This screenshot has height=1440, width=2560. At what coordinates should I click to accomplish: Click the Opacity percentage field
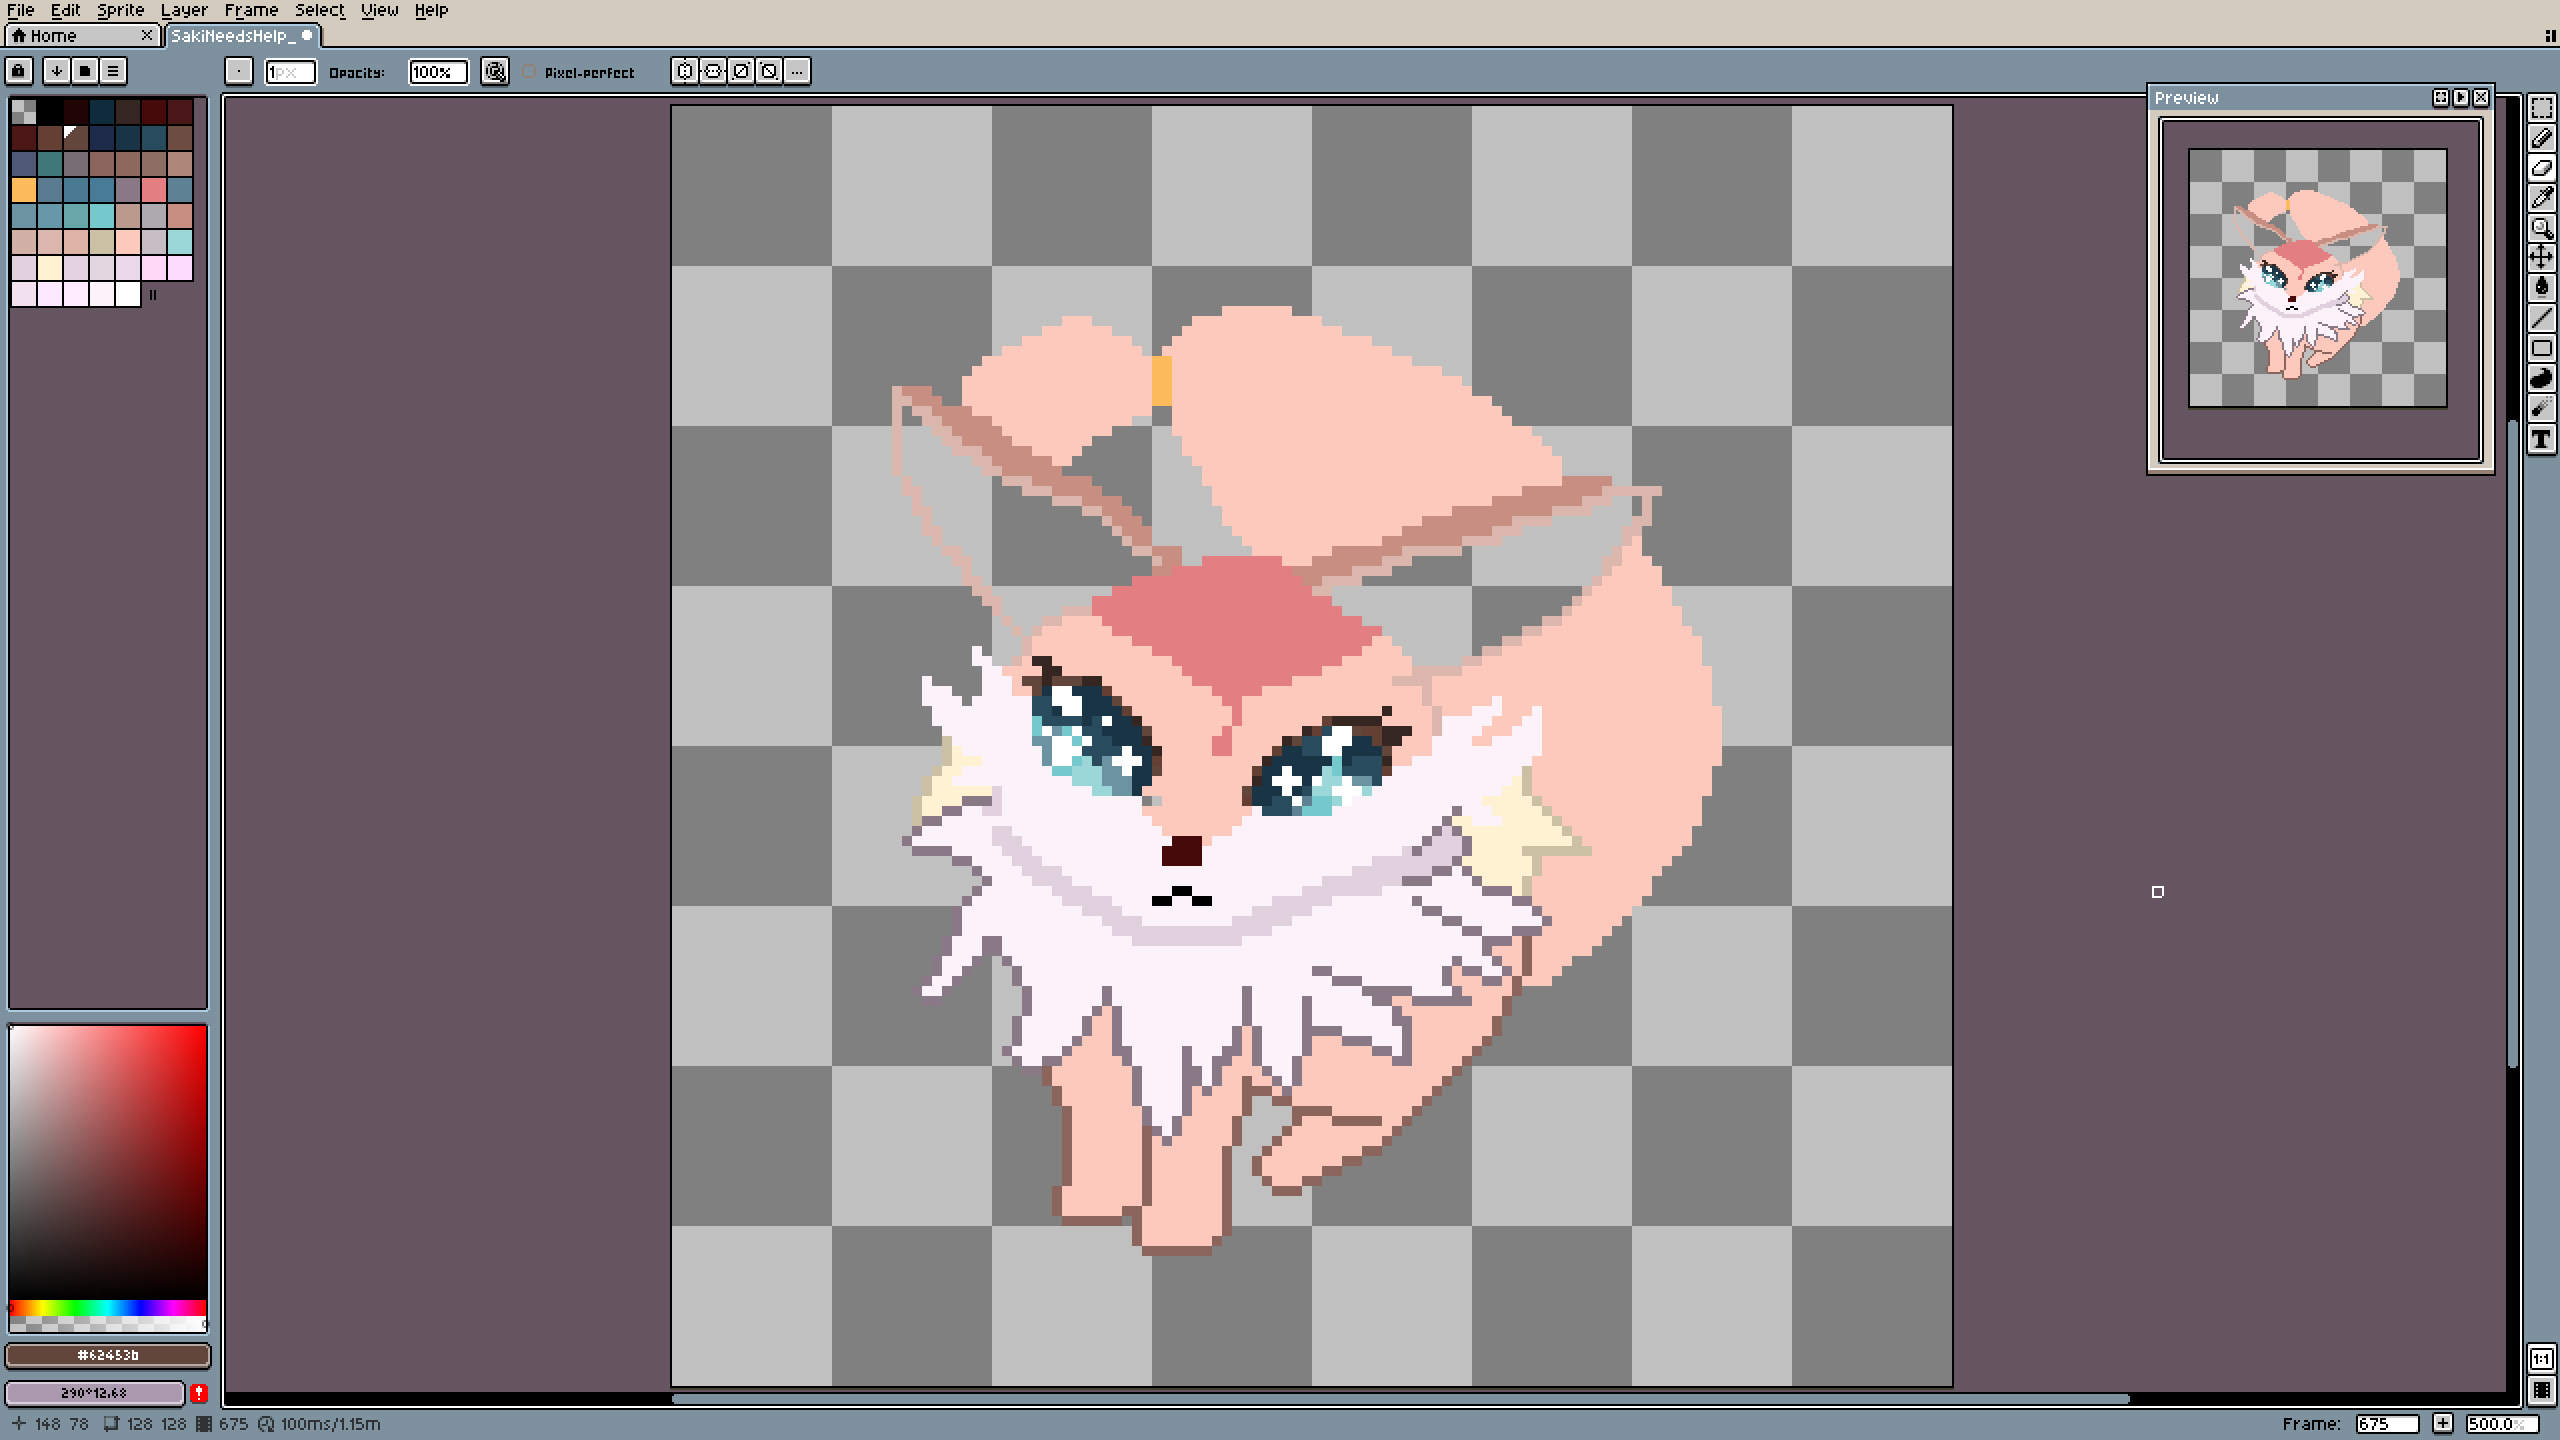click(x=438, y=72)
